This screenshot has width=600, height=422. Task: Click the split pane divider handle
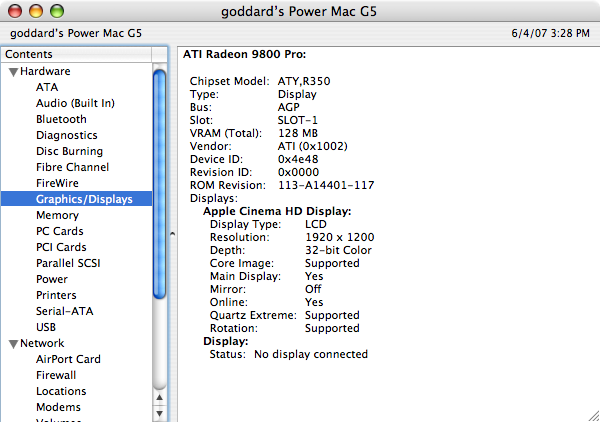171,234
